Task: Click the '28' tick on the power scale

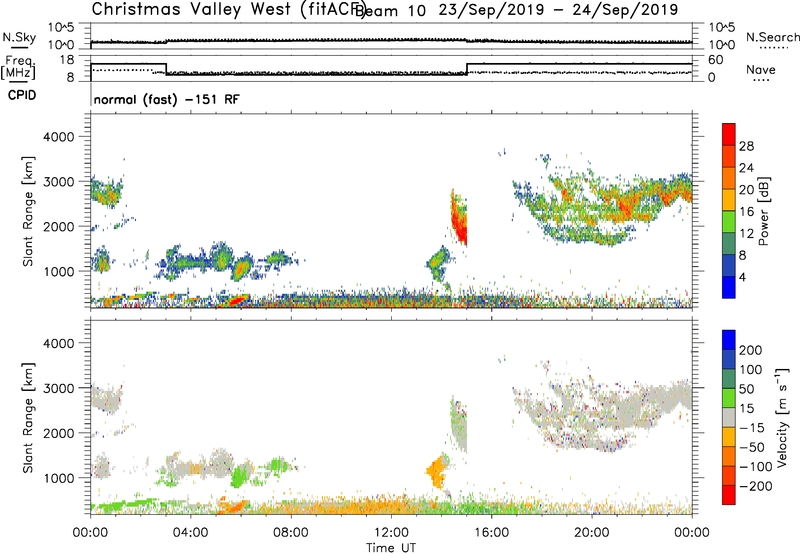Action: click(746, 146)
